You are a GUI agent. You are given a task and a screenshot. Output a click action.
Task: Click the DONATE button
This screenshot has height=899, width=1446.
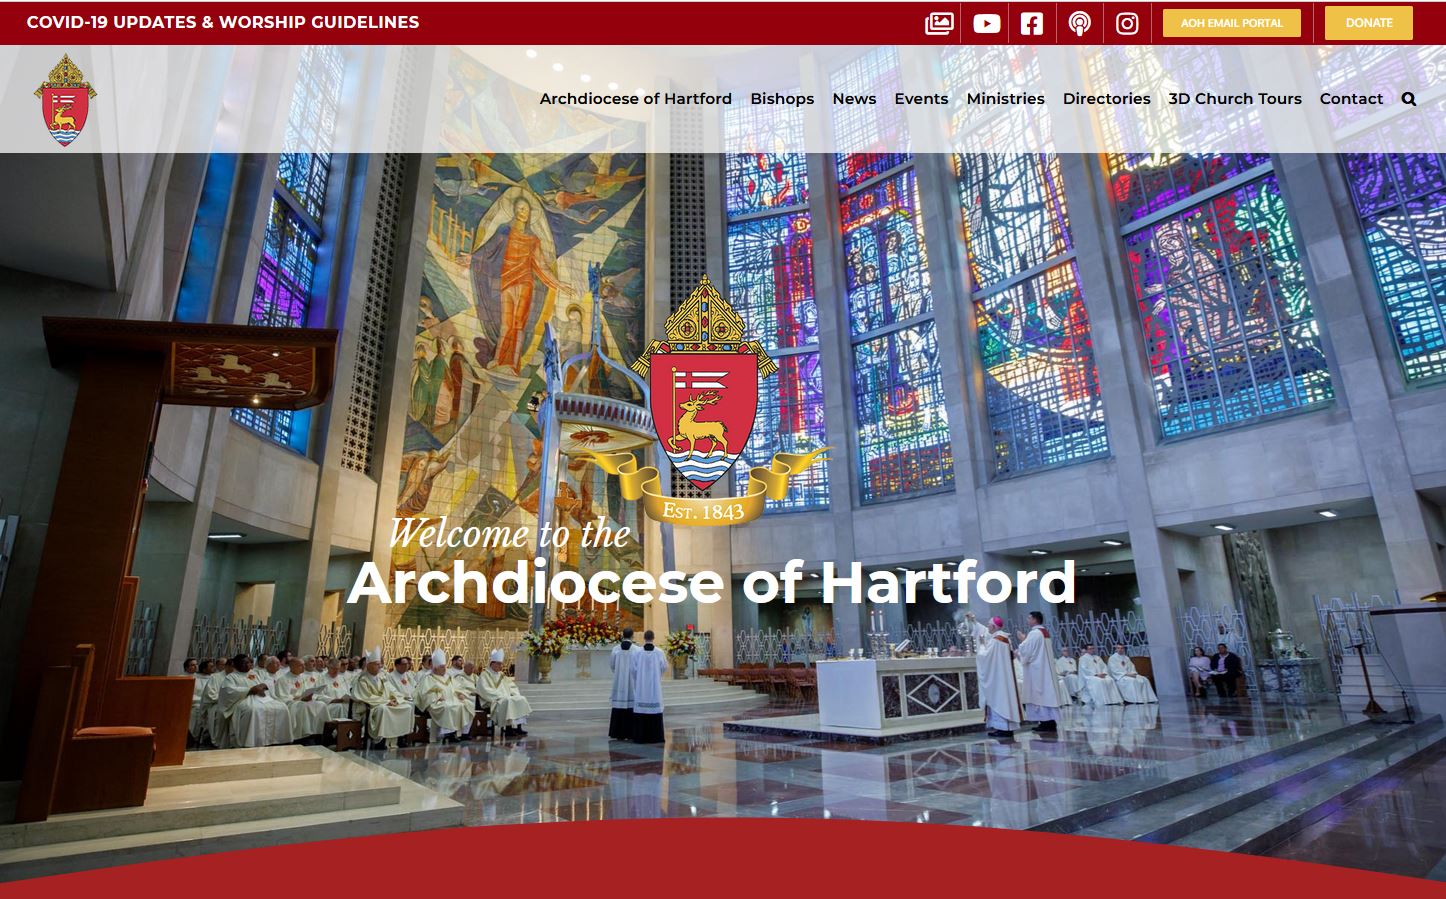pyautogui.click(x=1368, y=22)
